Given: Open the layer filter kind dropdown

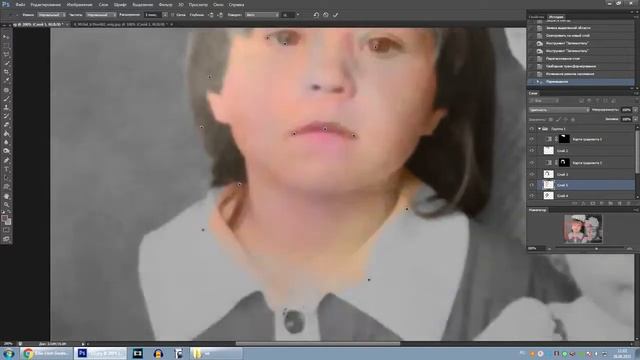Looking at the screenshot, I should (x=543, y=100).
